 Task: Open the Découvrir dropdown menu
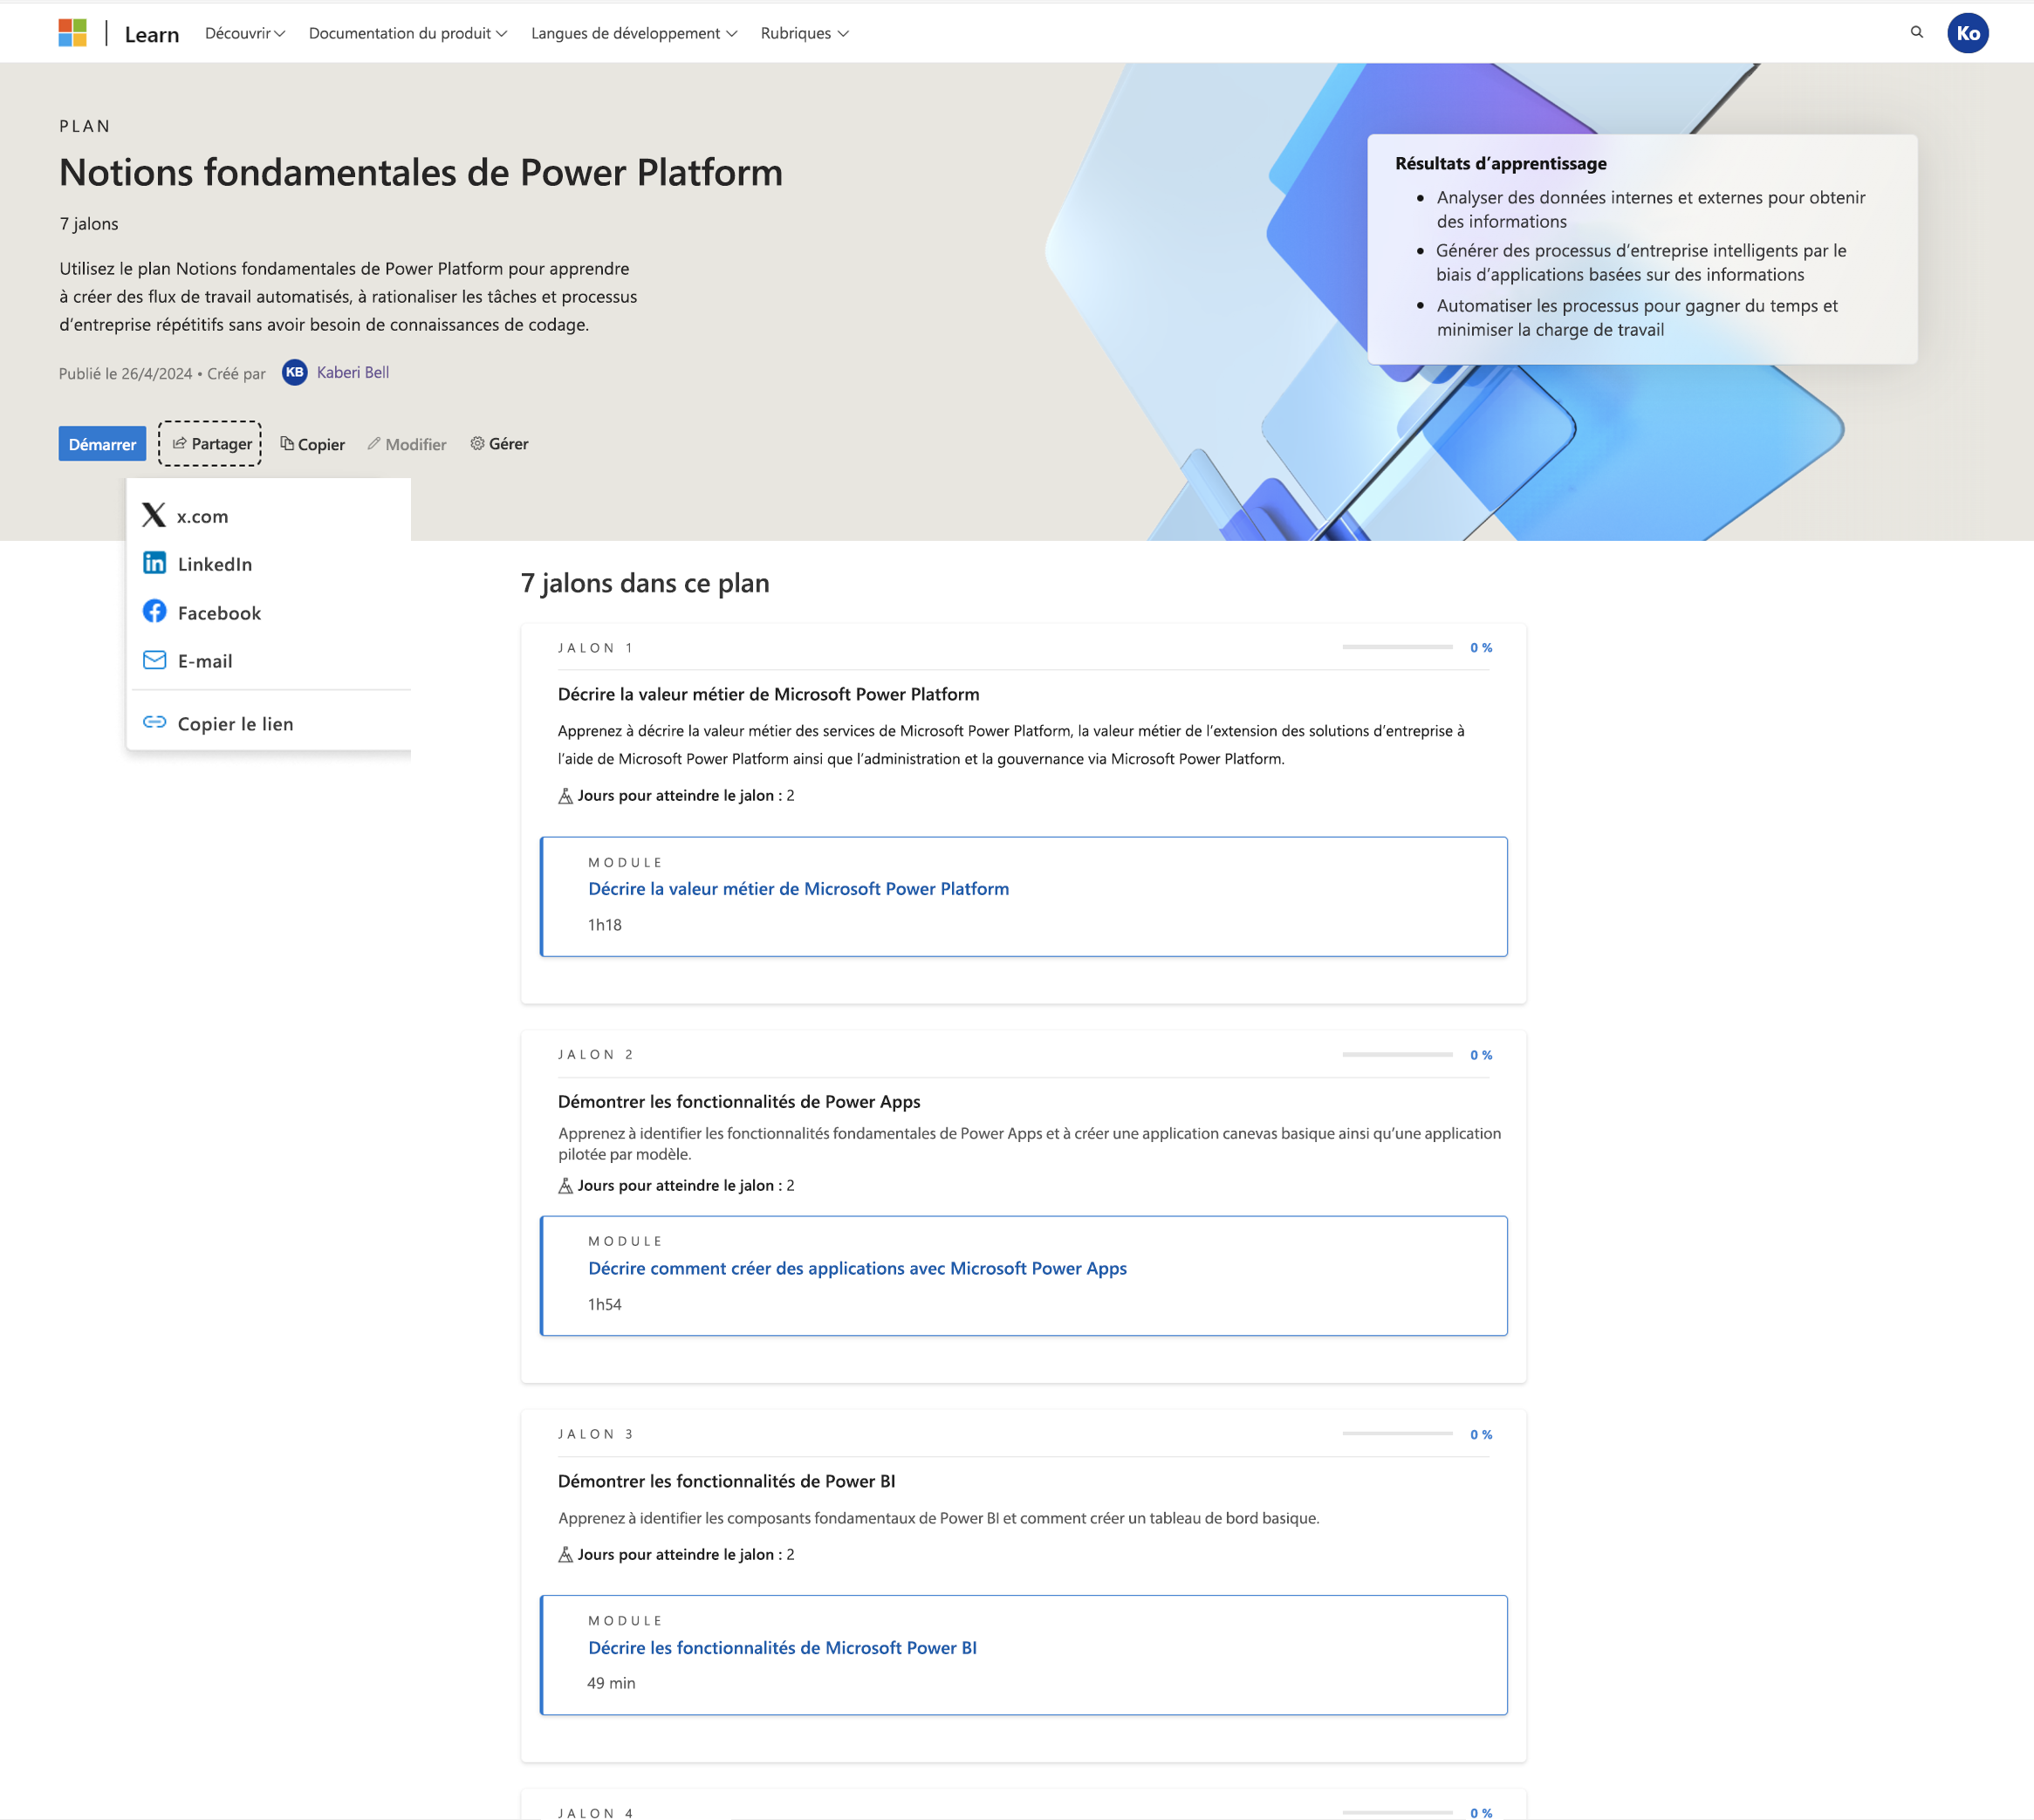tap(243, 31)
